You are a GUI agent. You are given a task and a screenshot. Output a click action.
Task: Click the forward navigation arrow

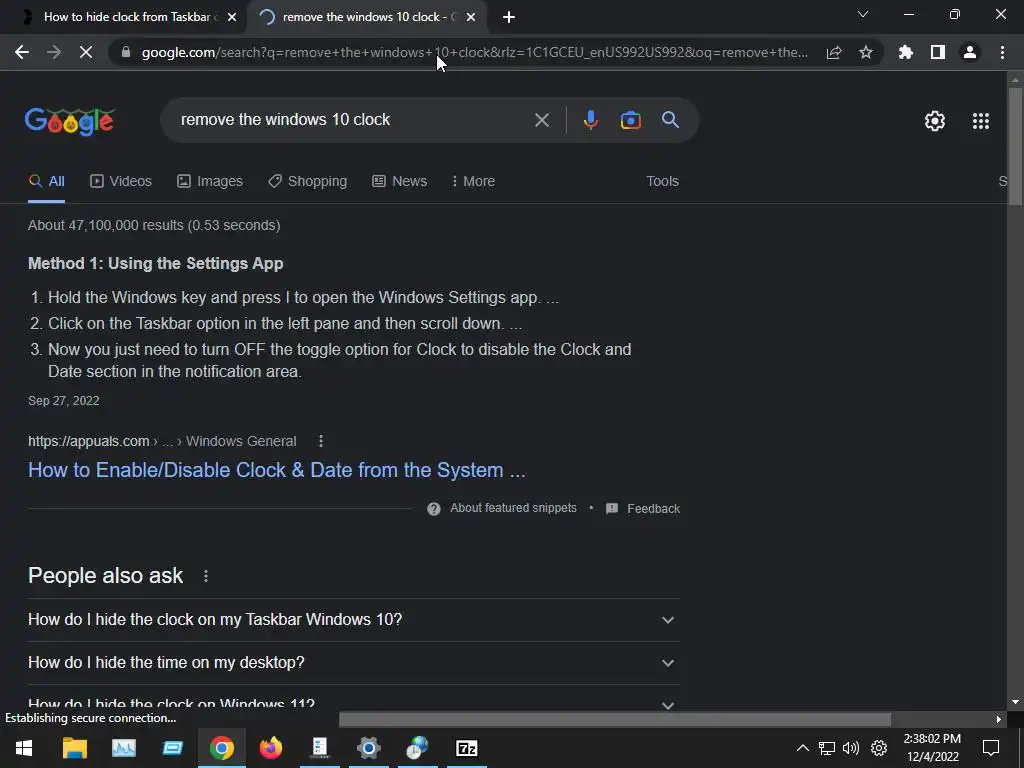point(54,52)
